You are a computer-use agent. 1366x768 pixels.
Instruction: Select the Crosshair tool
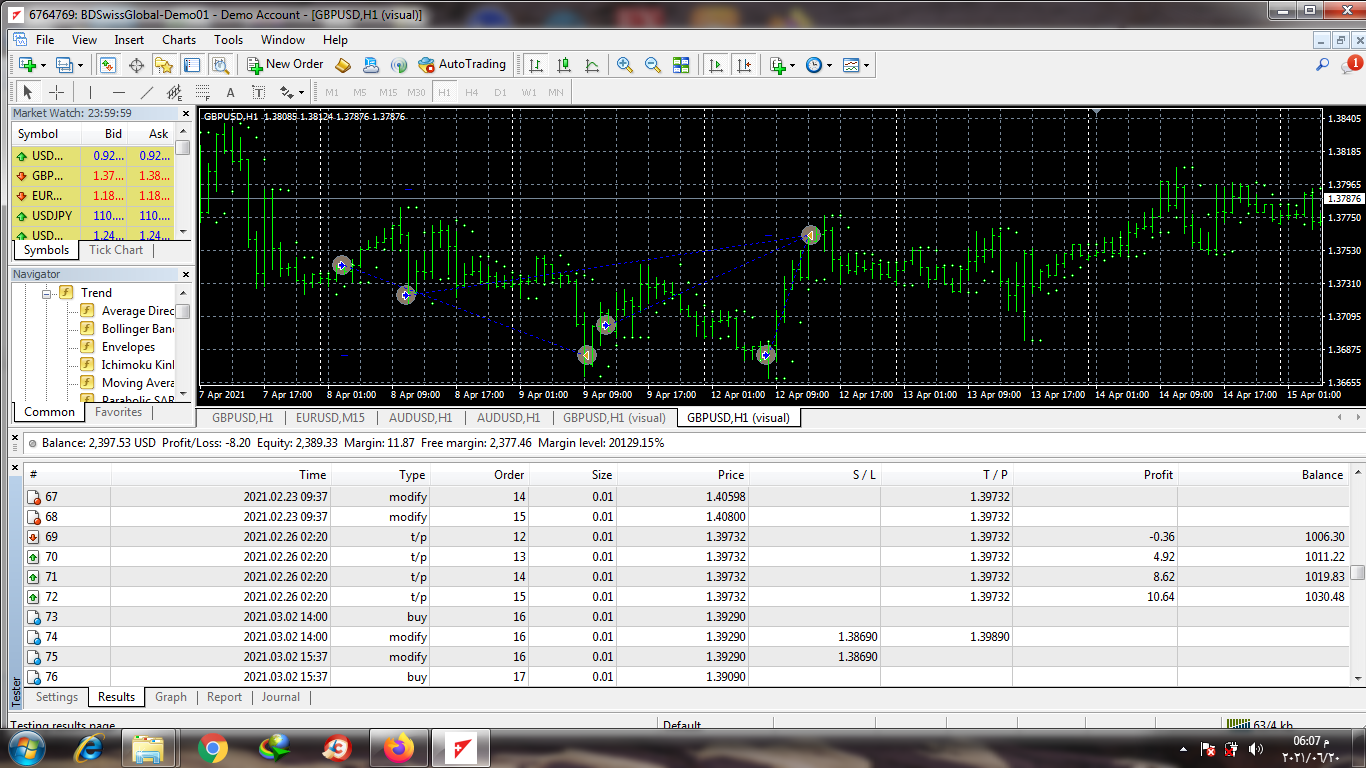(x=57, y=92)
